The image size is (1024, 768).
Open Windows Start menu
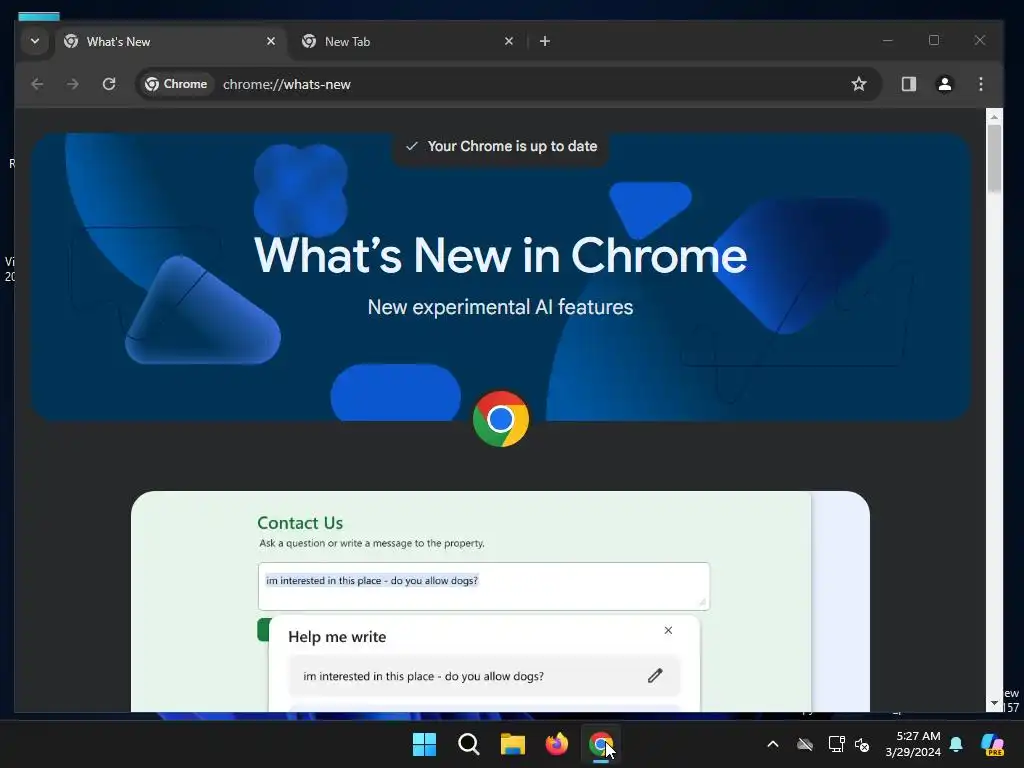click(424, 744)
